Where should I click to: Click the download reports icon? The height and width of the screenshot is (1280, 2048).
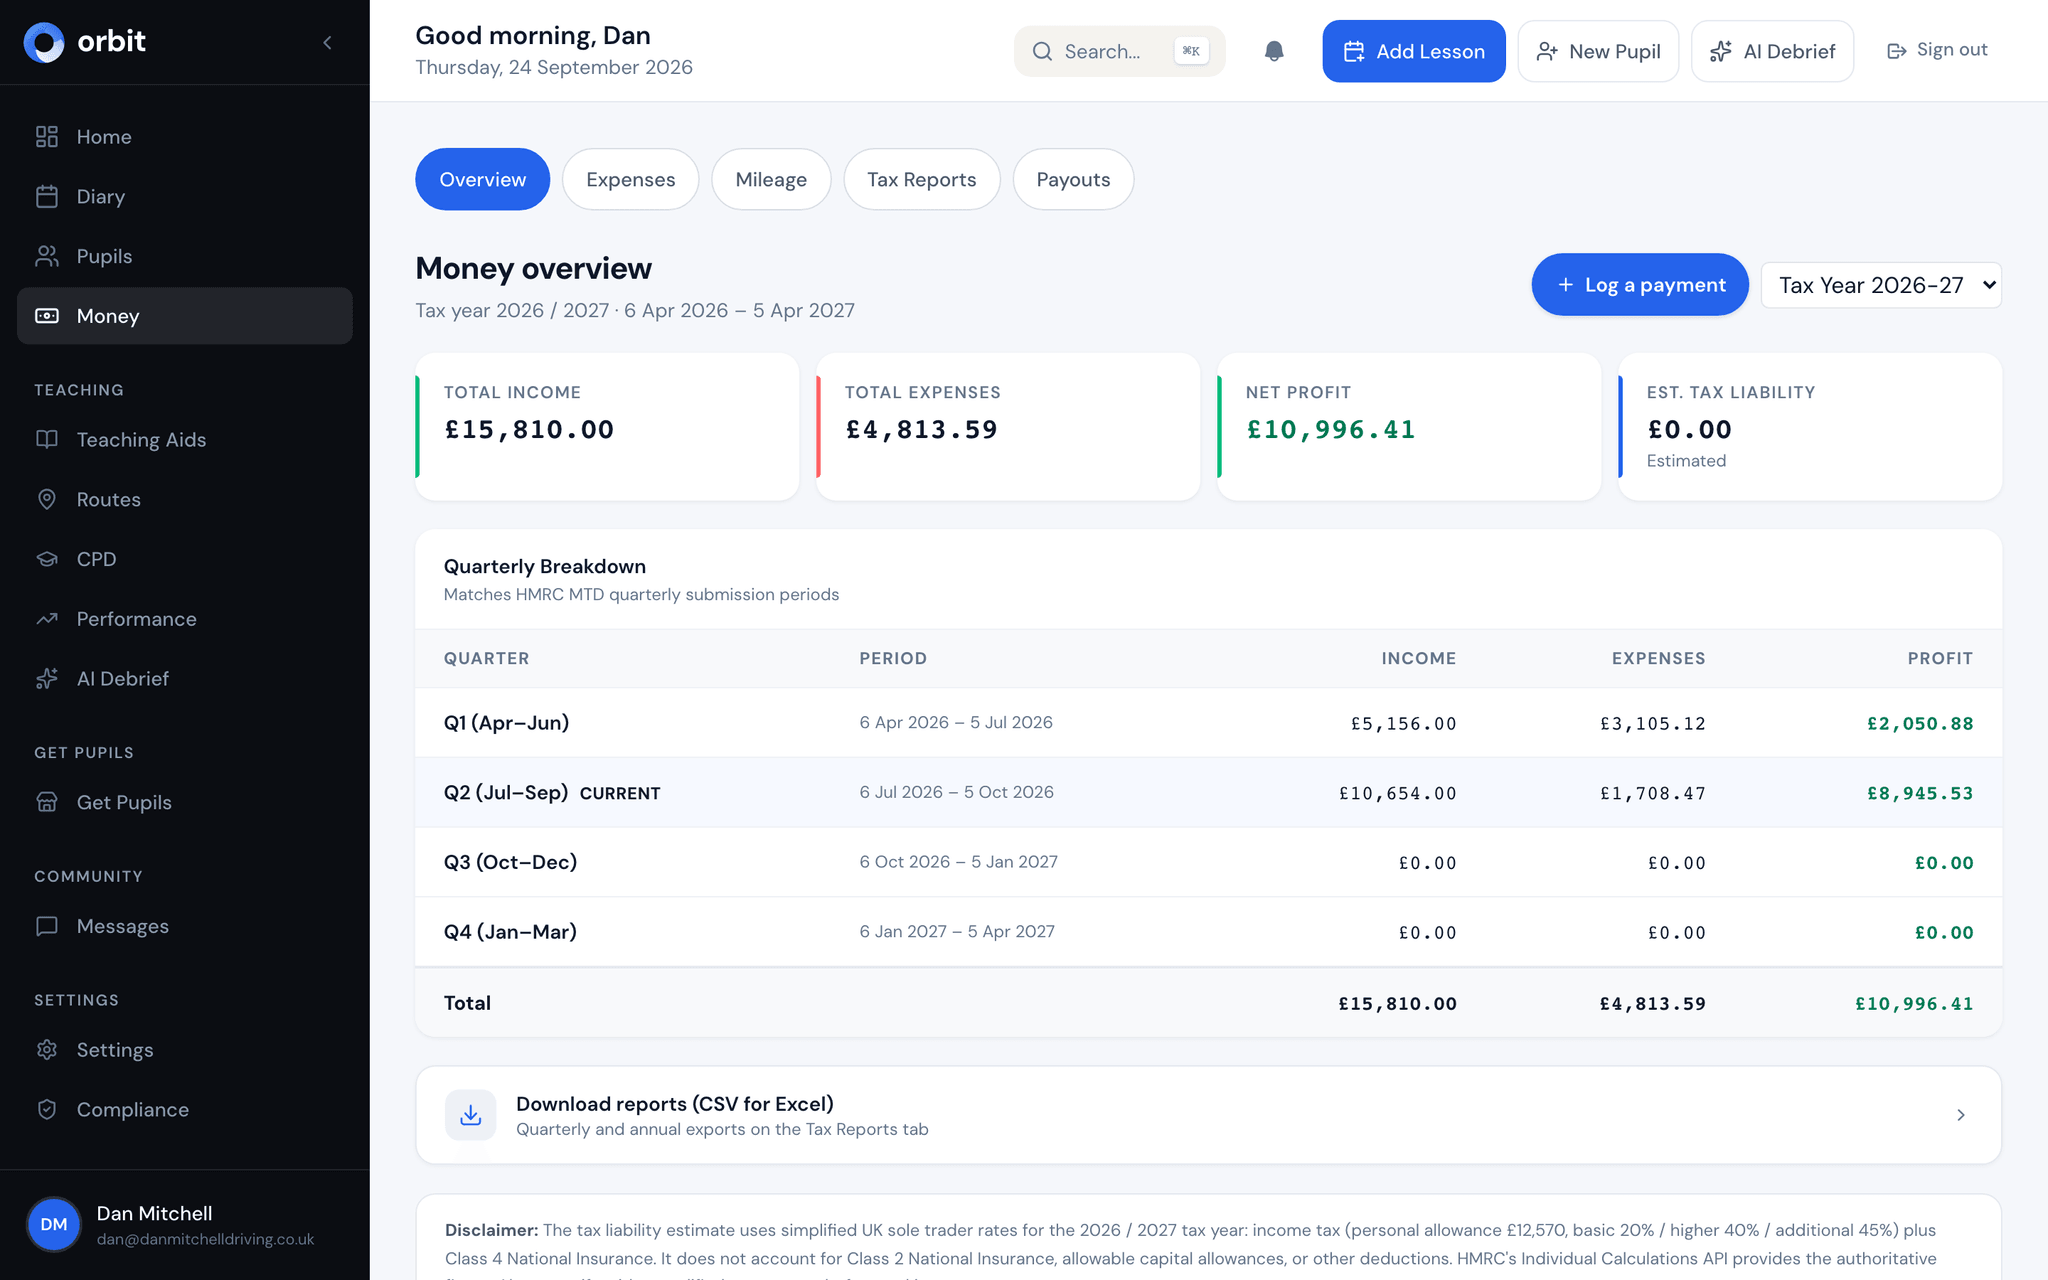point(471,1115)
